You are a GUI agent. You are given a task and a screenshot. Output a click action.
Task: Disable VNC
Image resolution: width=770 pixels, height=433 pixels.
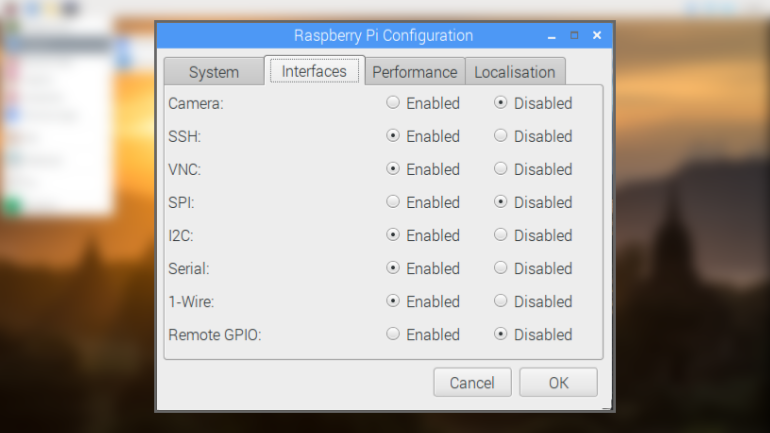pyautogui.click(x=500, y=169)
